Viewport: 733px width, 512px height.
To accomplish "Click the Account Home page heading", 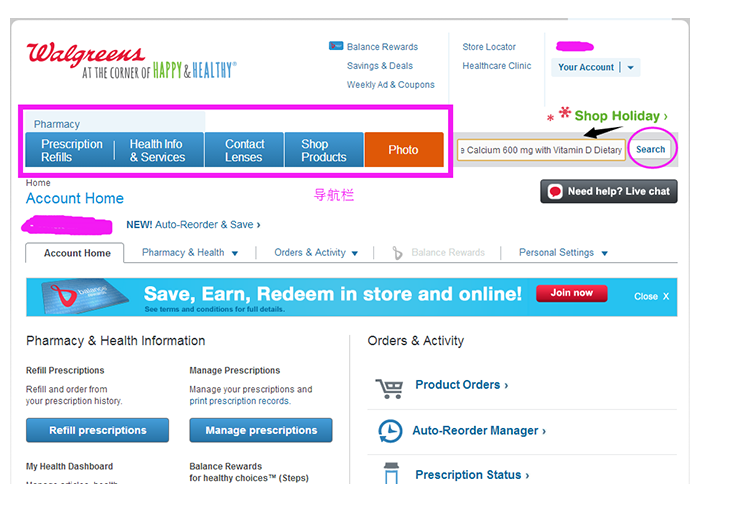I will (75, 198).
